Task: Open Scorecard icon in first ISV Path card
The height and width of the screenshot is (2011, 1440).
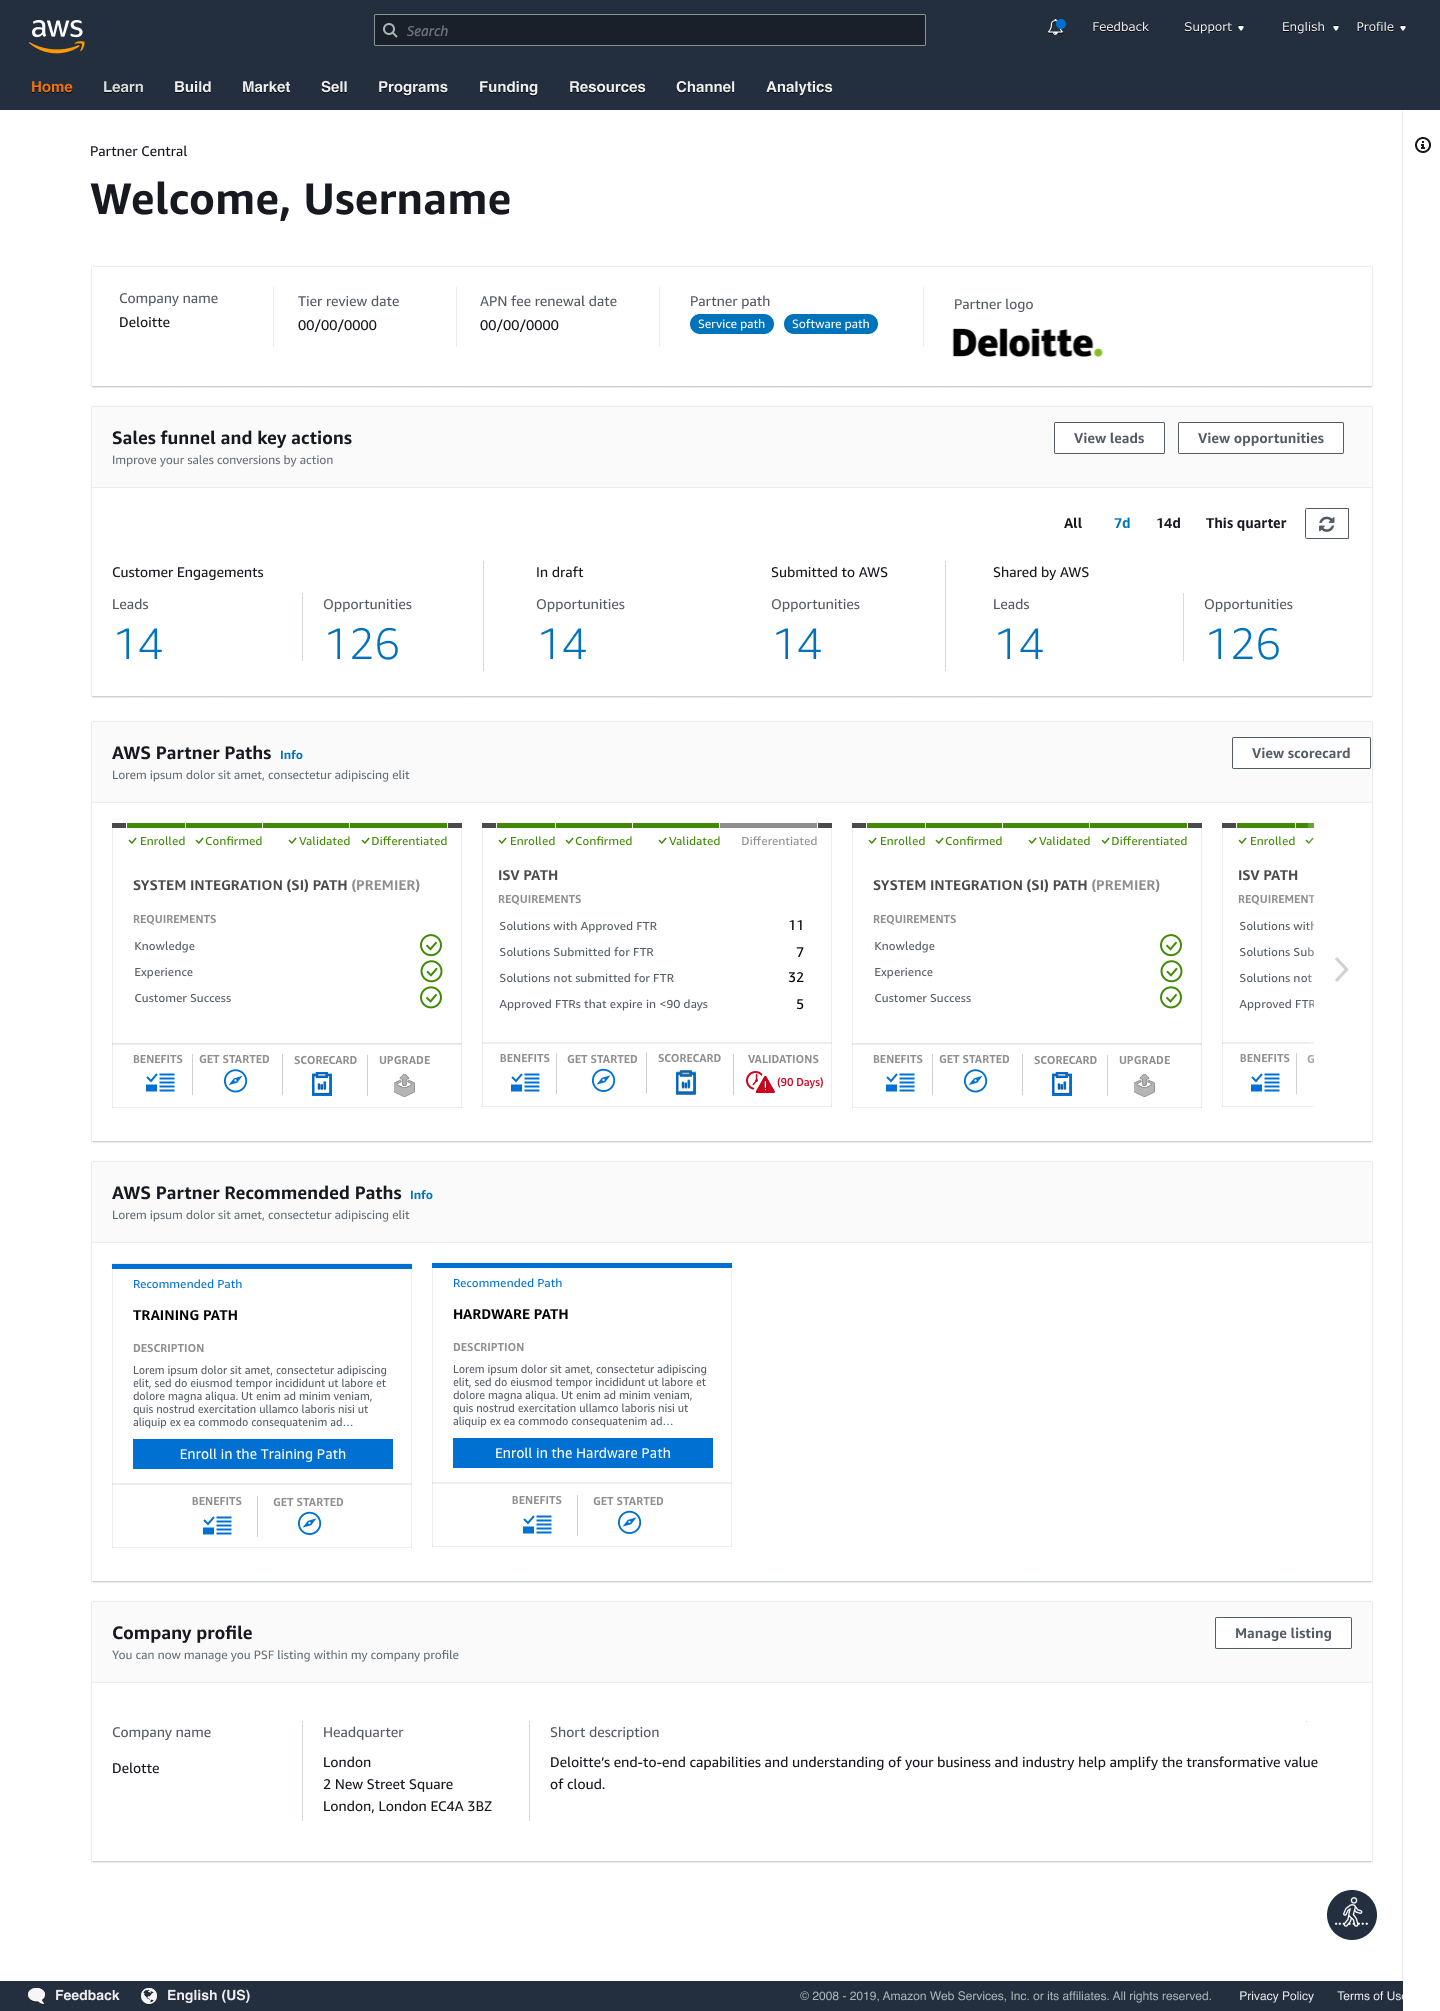Action: [x=686, y=1082]
